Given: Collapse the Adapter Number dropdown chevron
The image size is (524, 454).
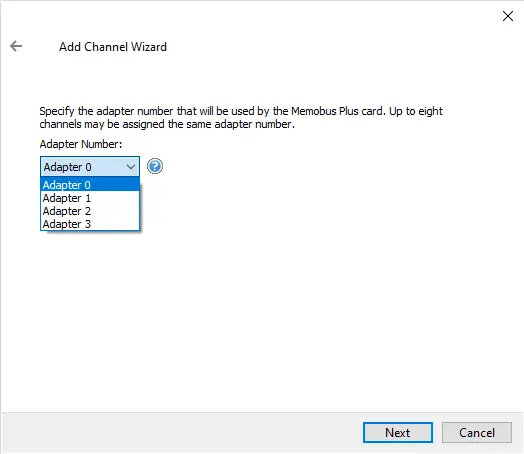Looking at the screenshot, I should (x=131, y=166).
